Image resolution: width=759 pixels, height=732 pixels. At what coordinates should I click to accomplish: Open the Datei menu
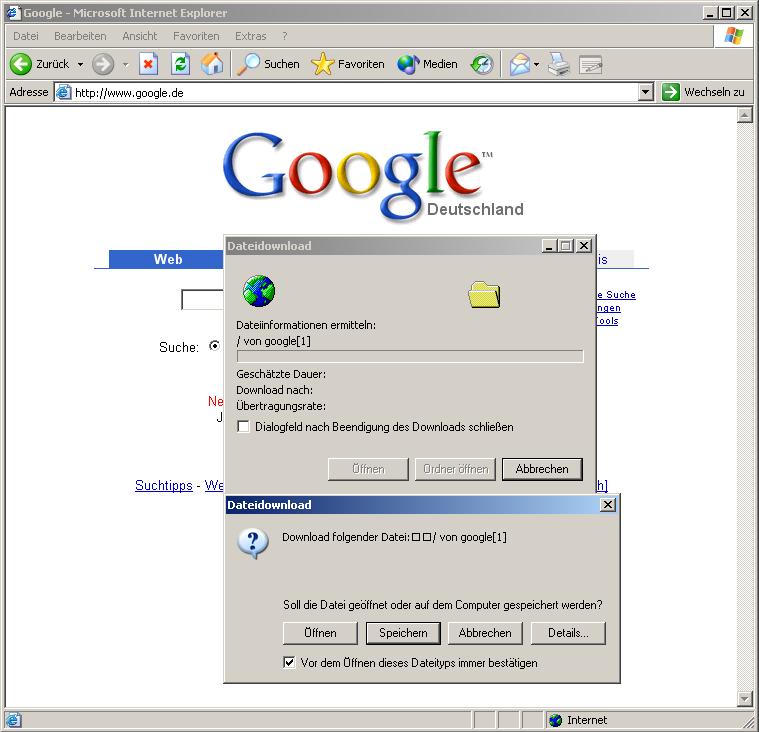(26, 36)
